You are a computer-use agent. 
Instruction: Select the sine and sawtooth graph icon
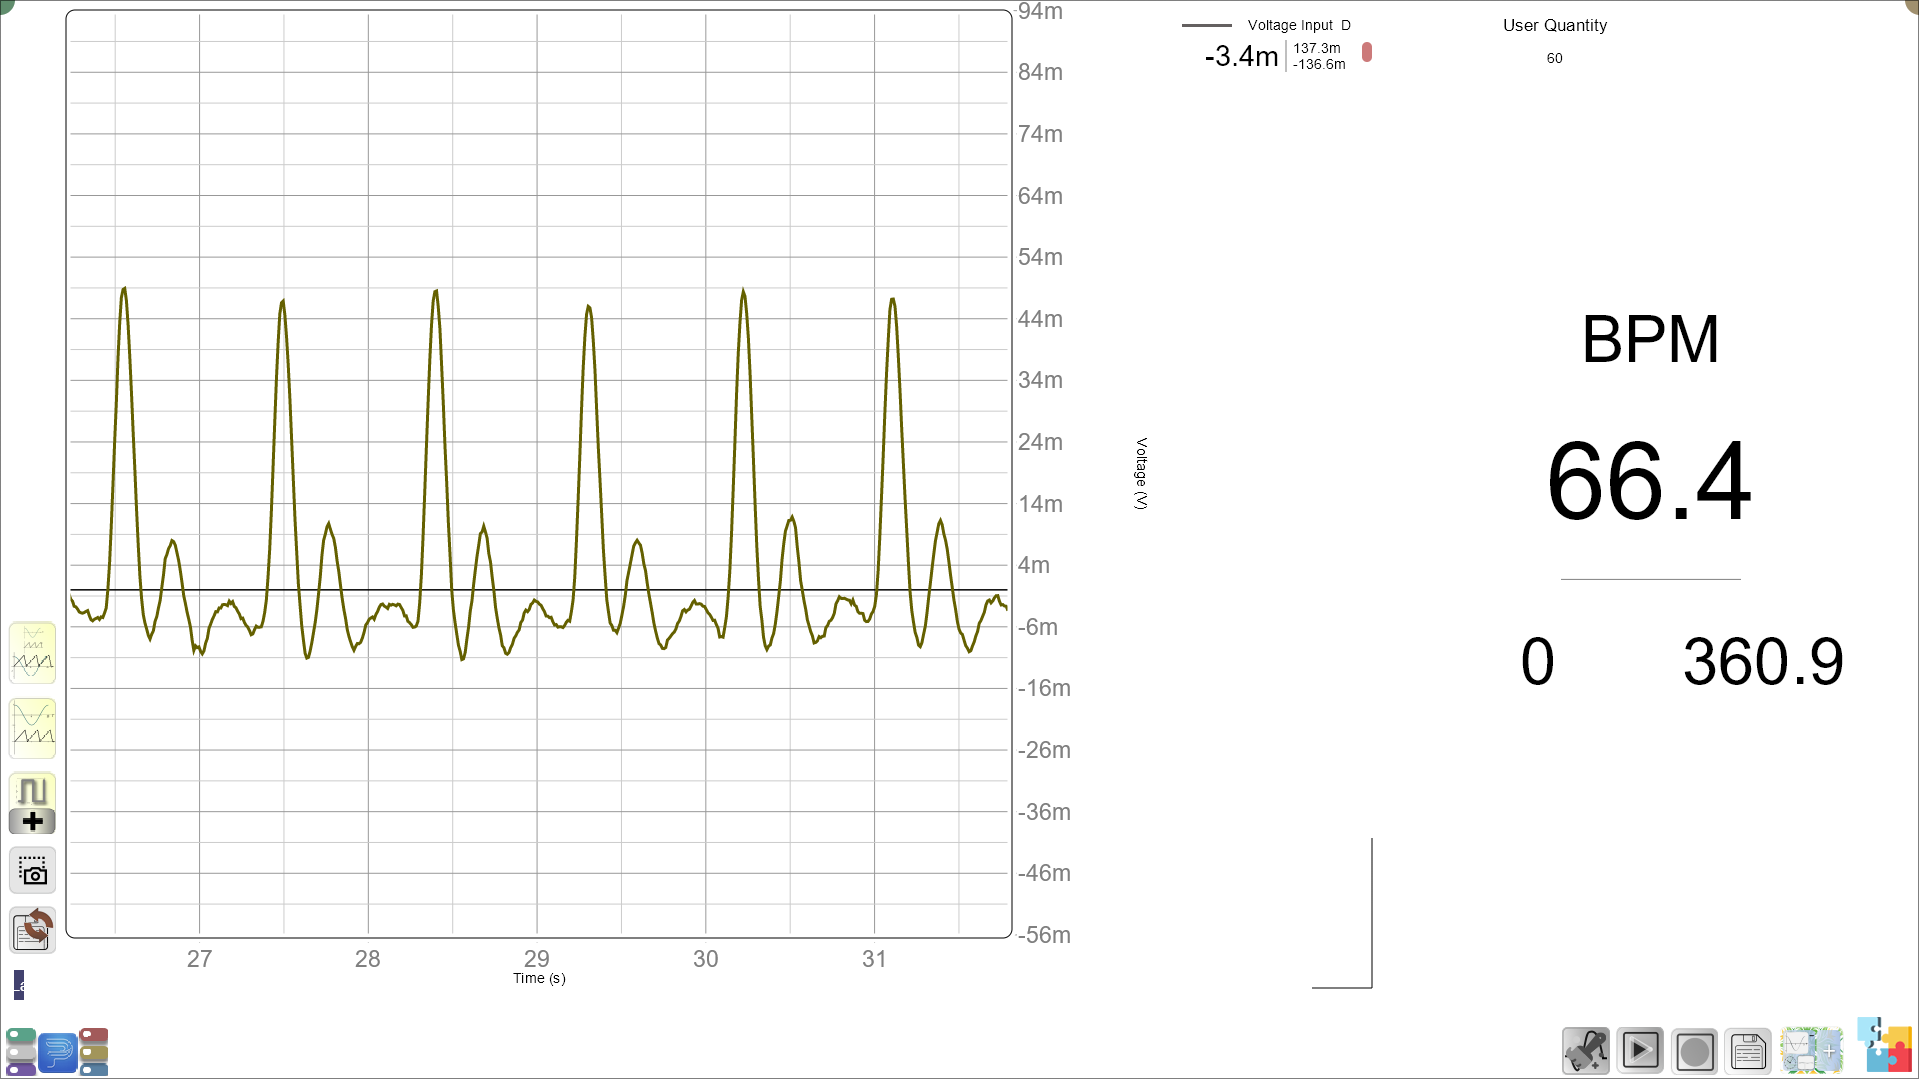[x=32, y=728]
